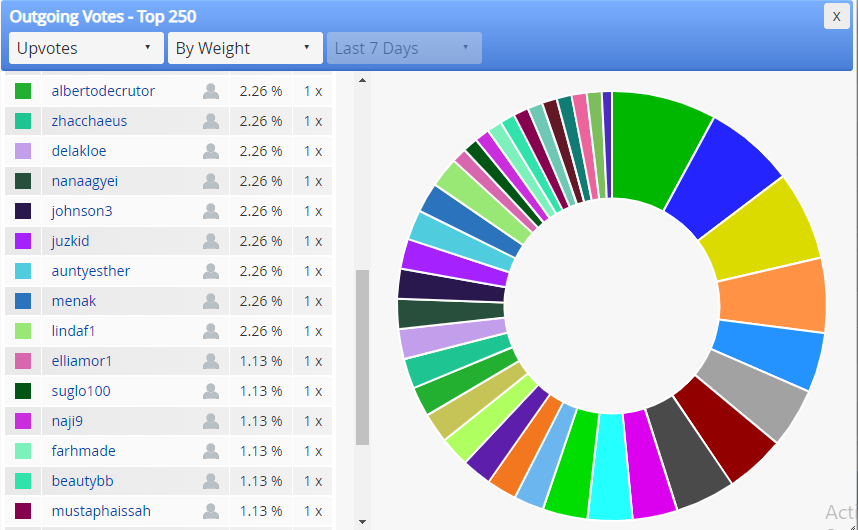Open the Upvotes dropdown
Viewport: 858px width, 530px height.
tap(86, 48)
